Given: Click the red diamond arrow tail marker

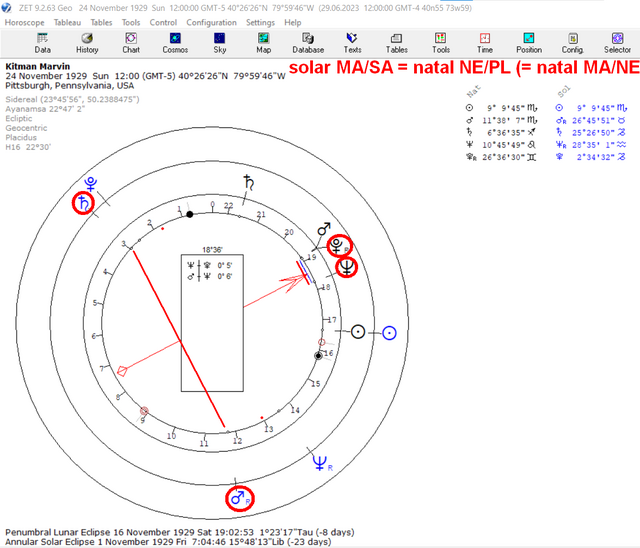Looking at the screenshot, I should click(x=122, y=371).
